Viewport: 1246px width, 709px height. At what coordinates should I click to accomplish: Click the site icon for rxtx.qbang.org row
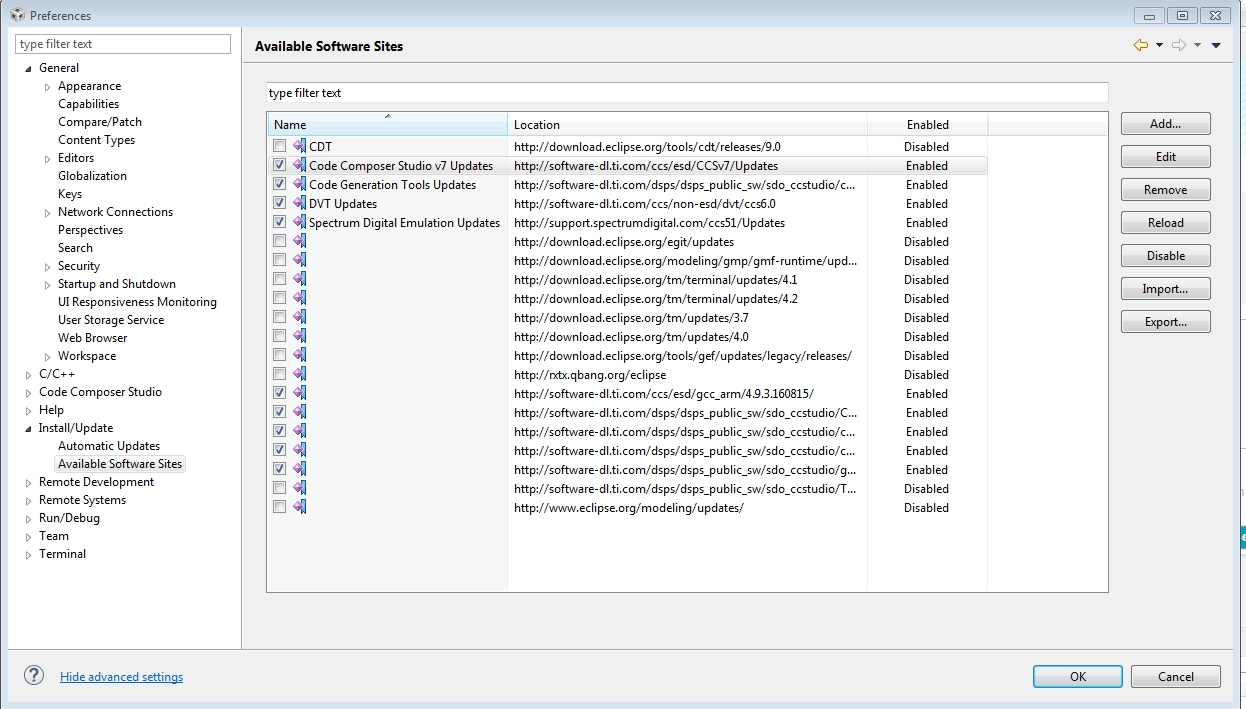[x=299, y=374]
